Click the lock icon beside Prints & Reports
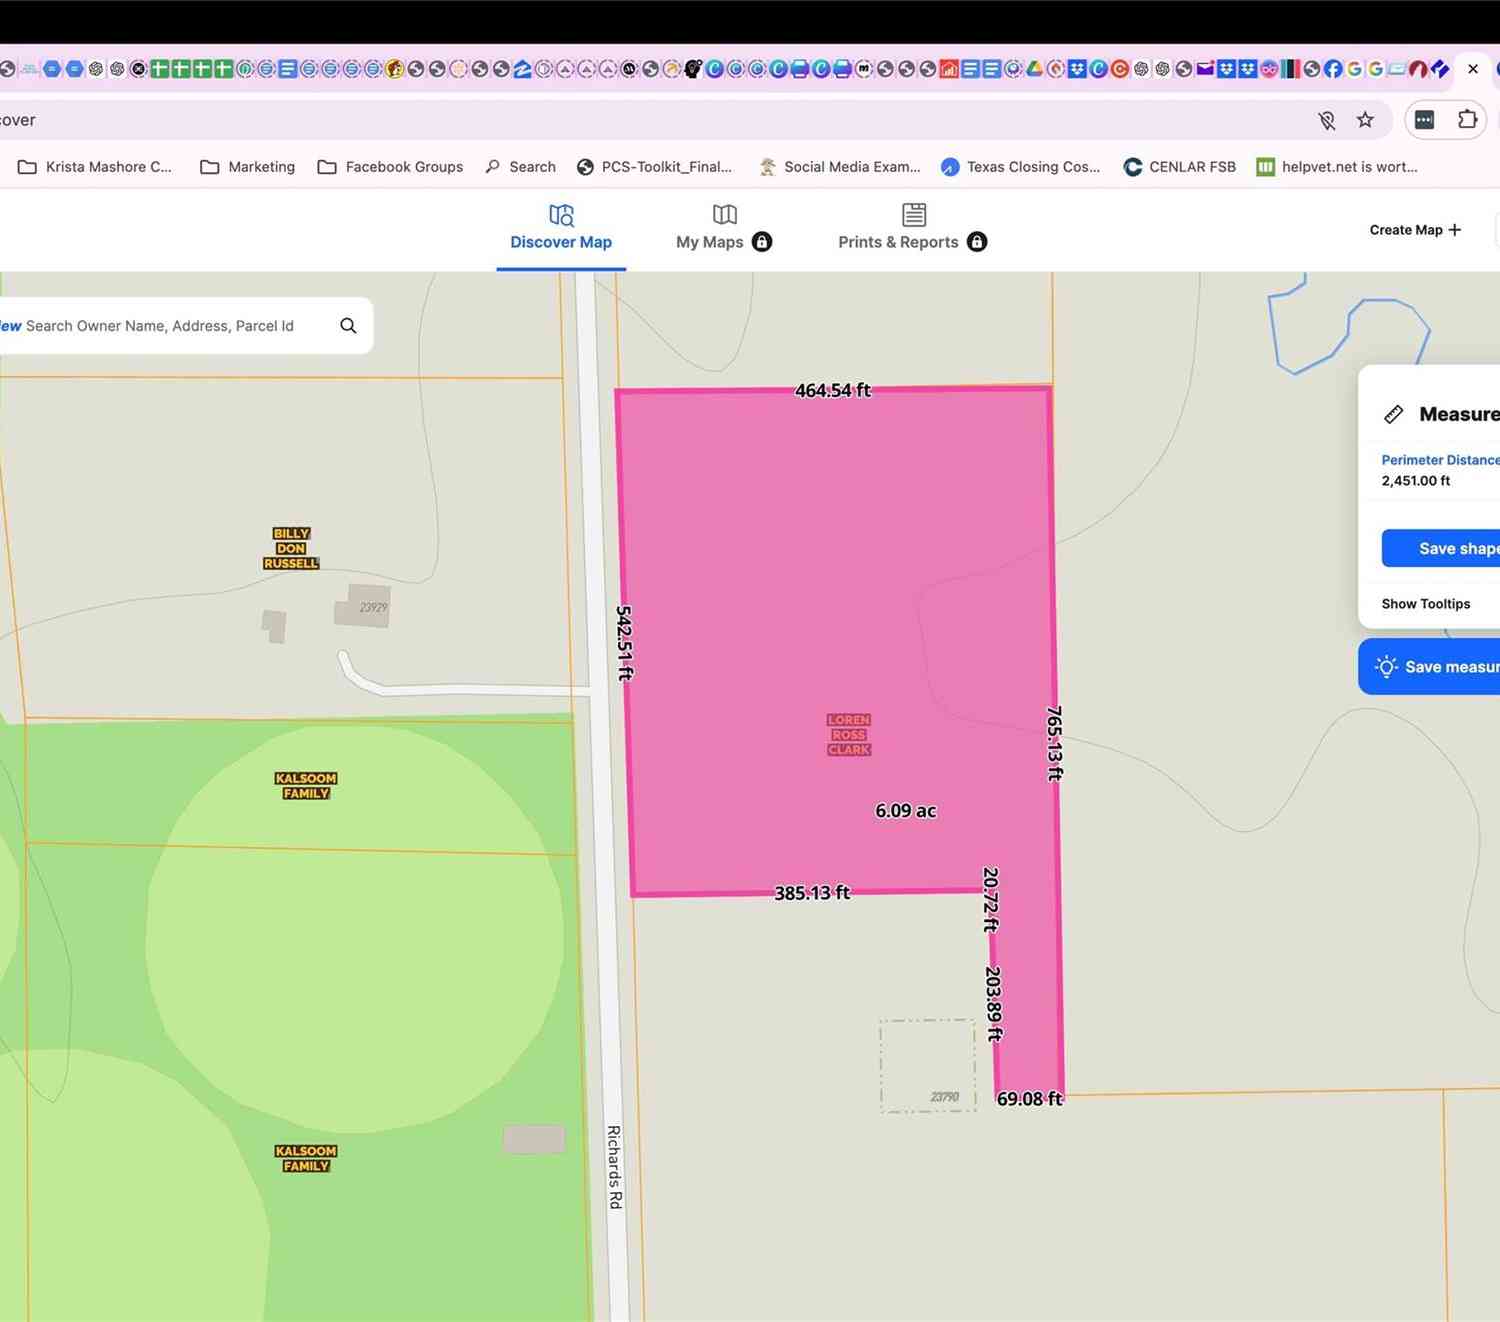Viewport: 1500px width, 1322px height. pos(977,242)
